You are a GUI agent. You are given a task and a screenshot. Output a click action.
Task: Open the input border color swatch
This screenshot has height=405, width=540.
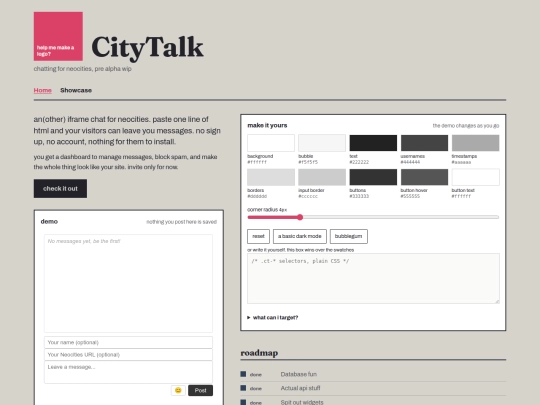pos(322,177)
